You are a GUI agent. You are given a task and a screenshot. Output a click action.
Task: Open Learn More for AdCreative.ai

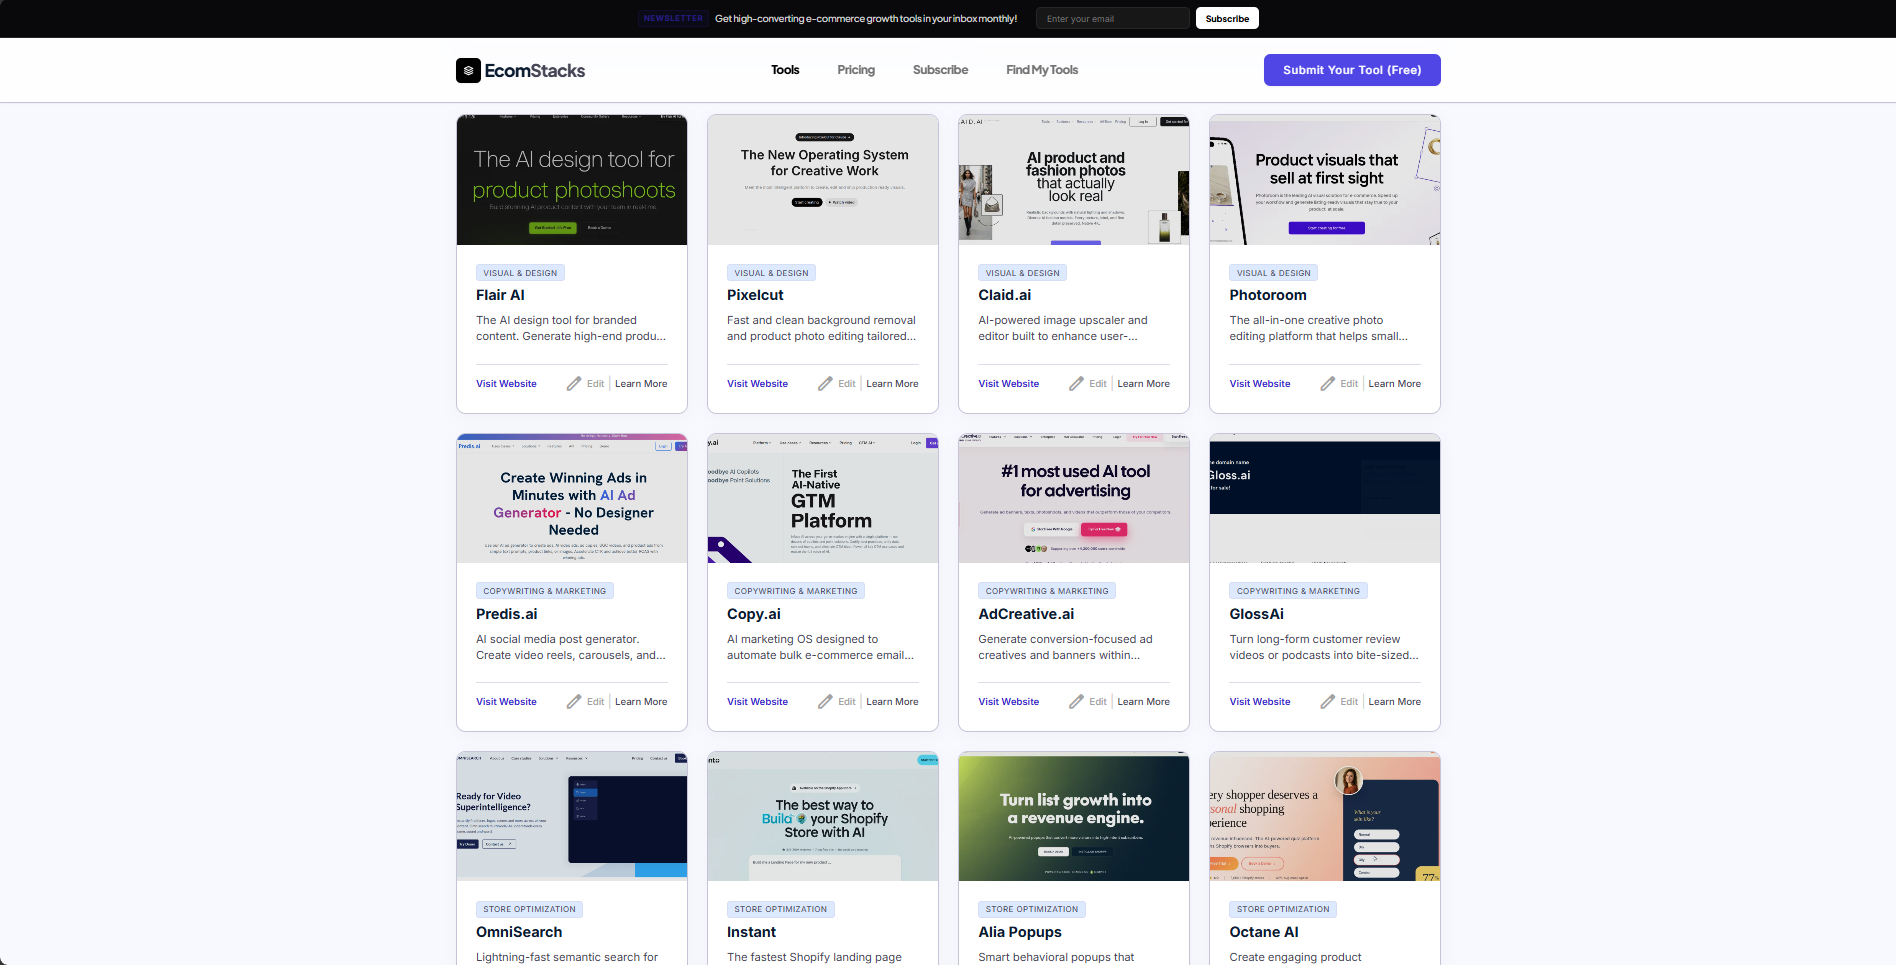point(1143,702)
